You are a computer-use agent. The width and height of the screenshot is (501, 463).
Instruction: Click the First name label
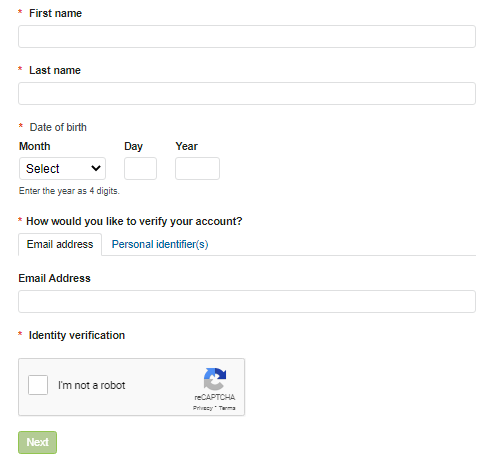pos(55,13)
